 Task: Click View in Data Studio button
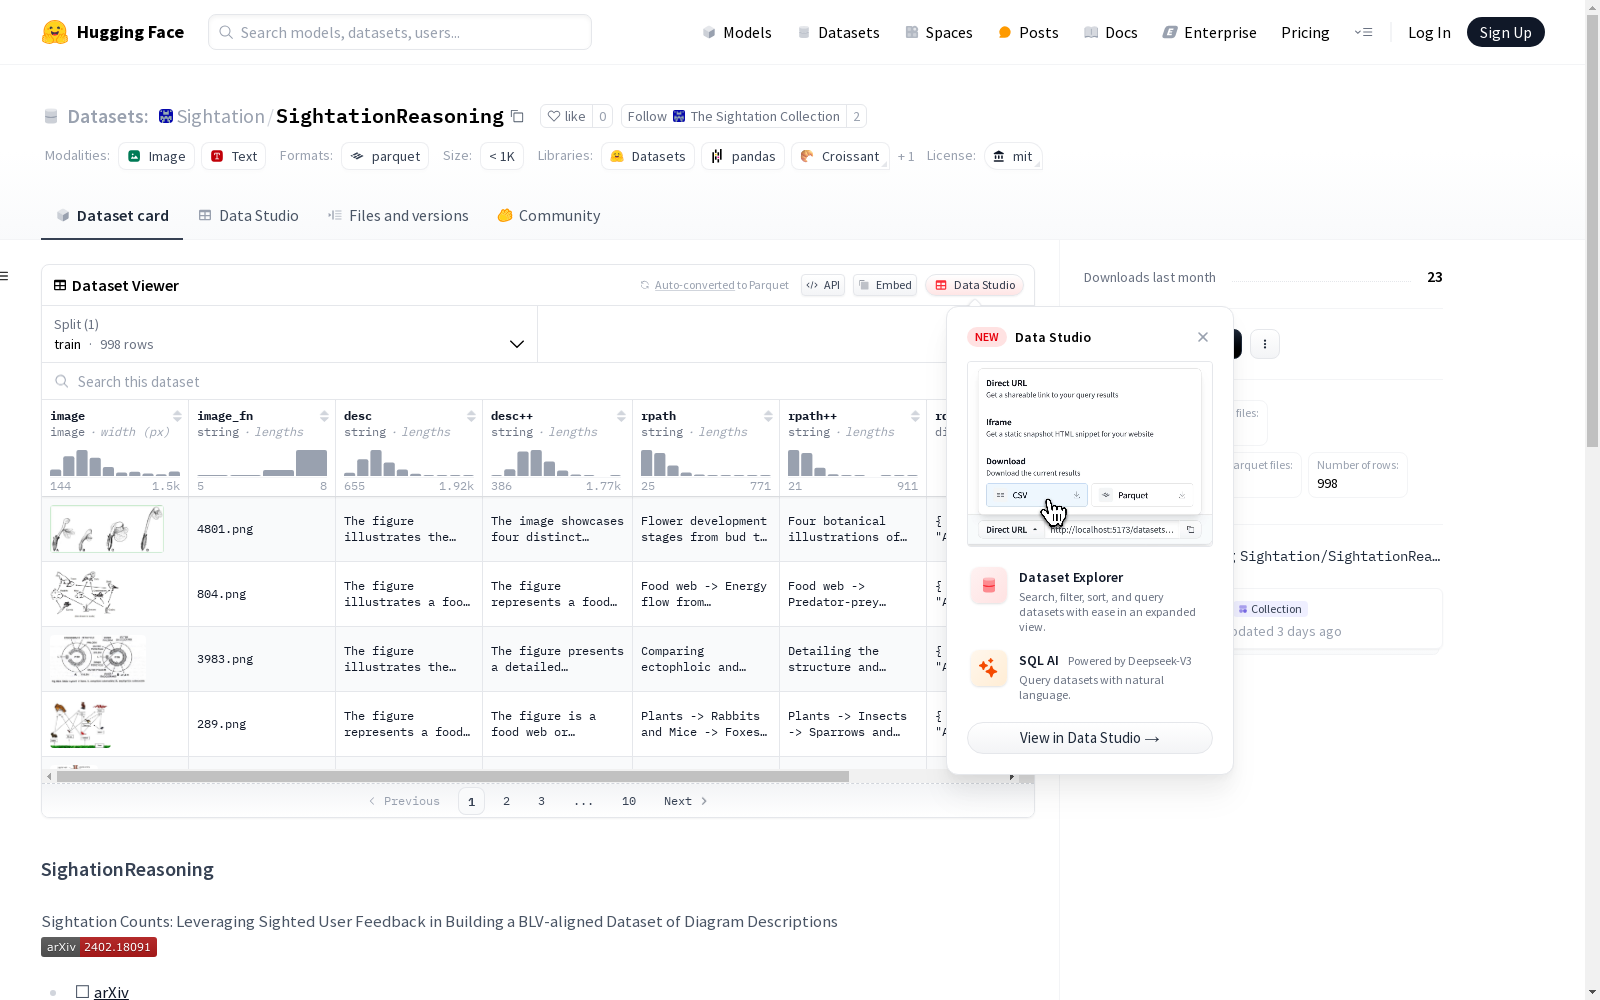(x=1090, y=738)
